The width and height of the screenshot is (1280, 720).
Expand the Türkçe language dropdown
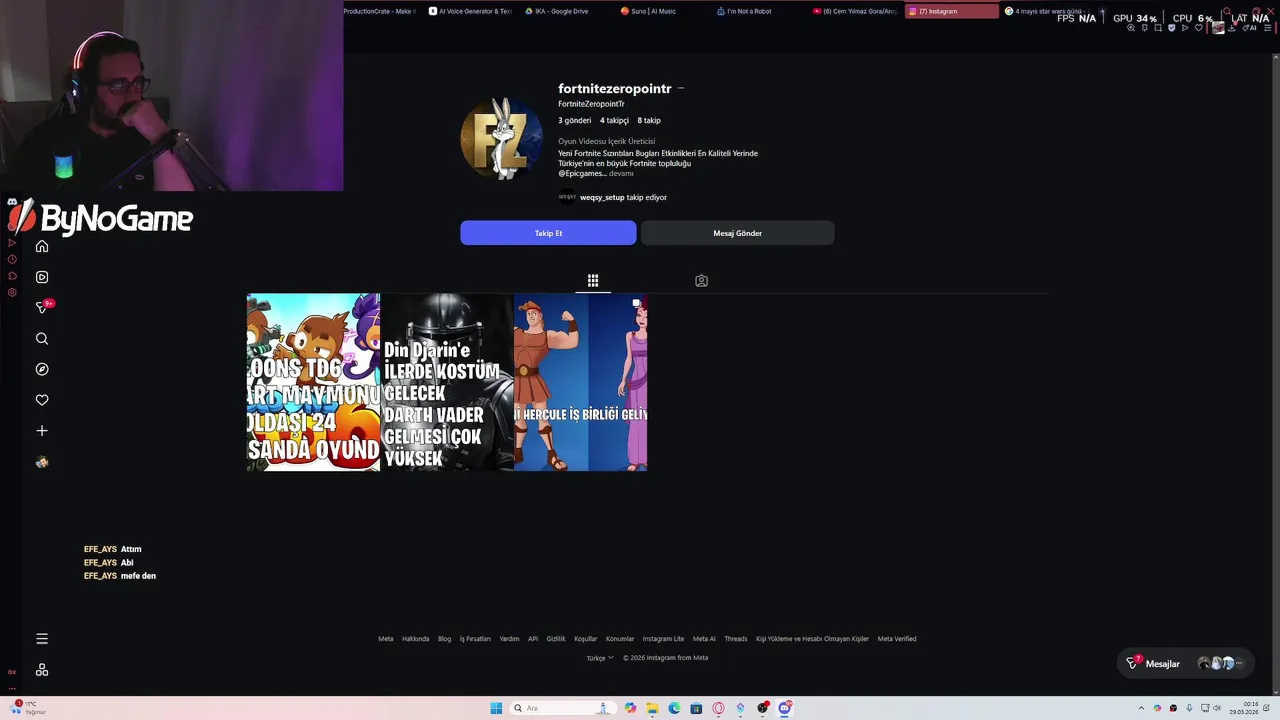click(x=600, y=658)
